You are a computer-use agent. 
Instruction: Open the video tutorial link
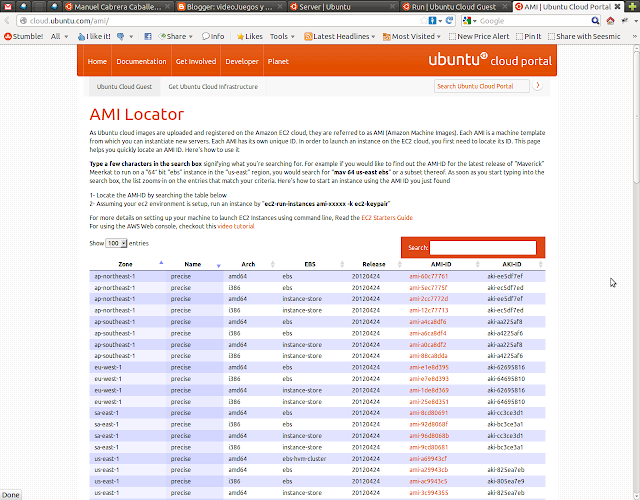(236, 226)
